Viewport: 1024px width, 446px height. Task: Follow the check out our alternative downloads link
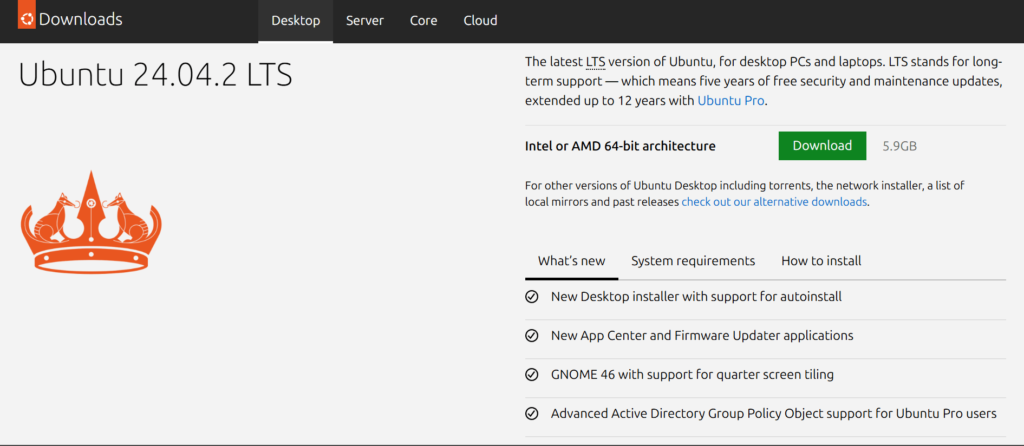(x=775, y=202)
